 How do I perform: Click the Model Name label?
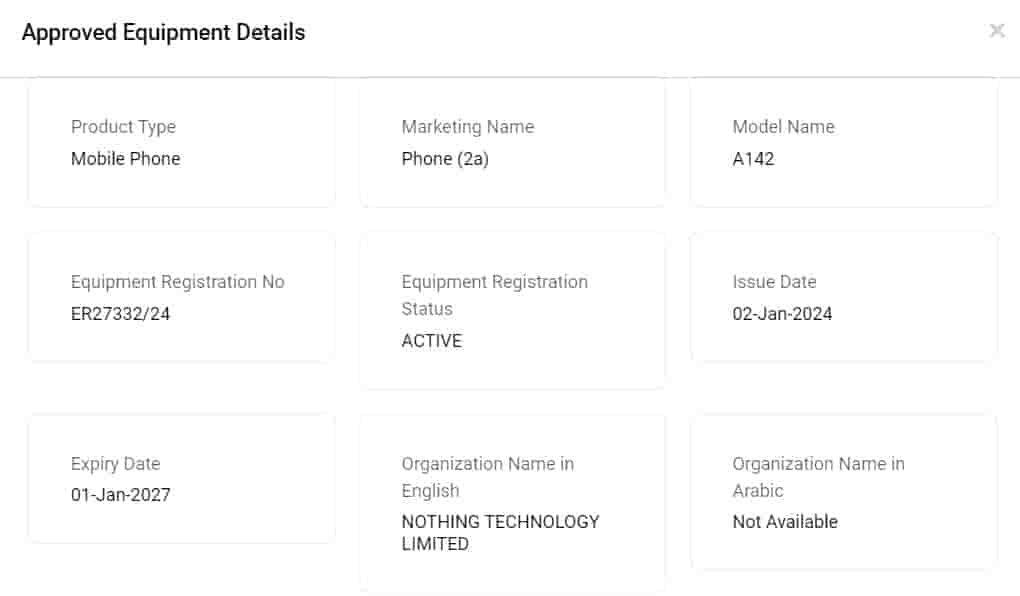tap(783, 127)
